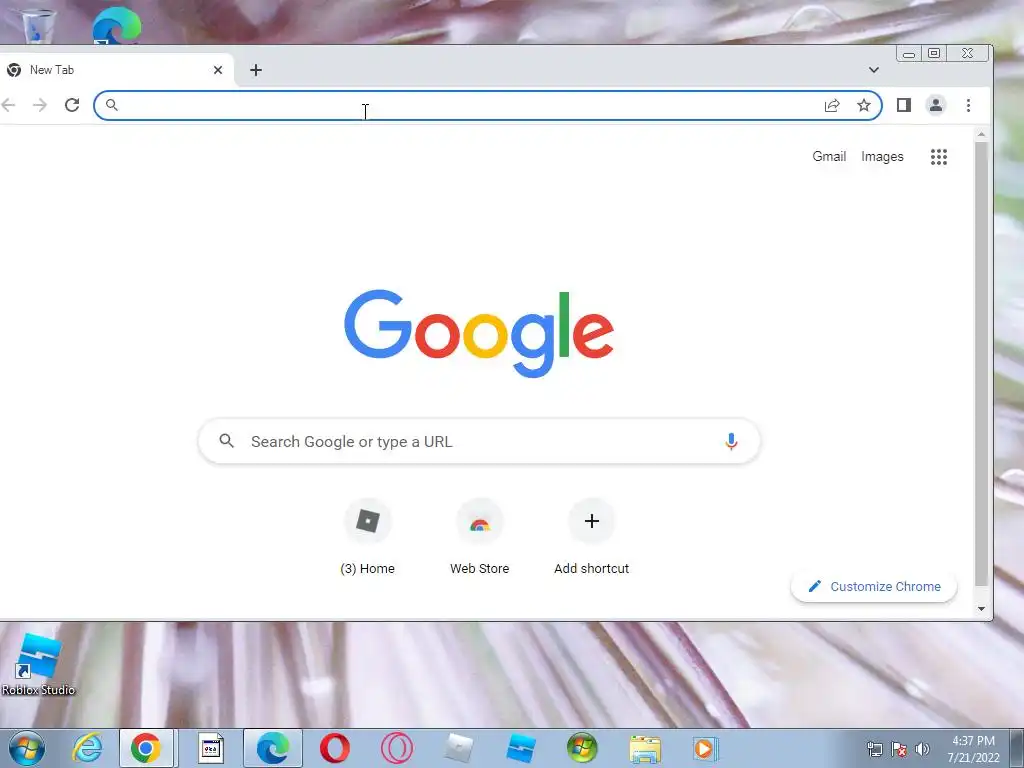1024x768 pixels.
Task: Add a new shortcut tile
Action: pyautogui.click(x=592, y=537)
